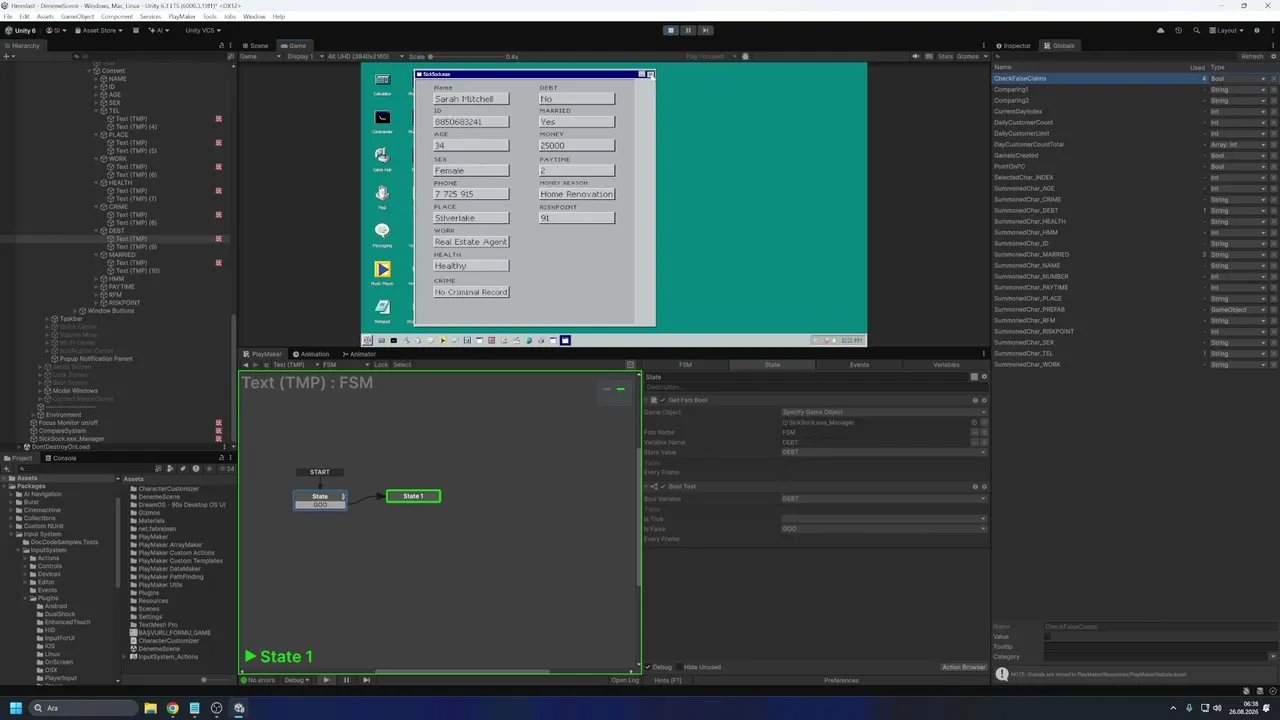Toggle the Bool Test action enabled checkbox
This screenshot has height=720, width=1280.
pyautogui.click(x=662, y=486)
